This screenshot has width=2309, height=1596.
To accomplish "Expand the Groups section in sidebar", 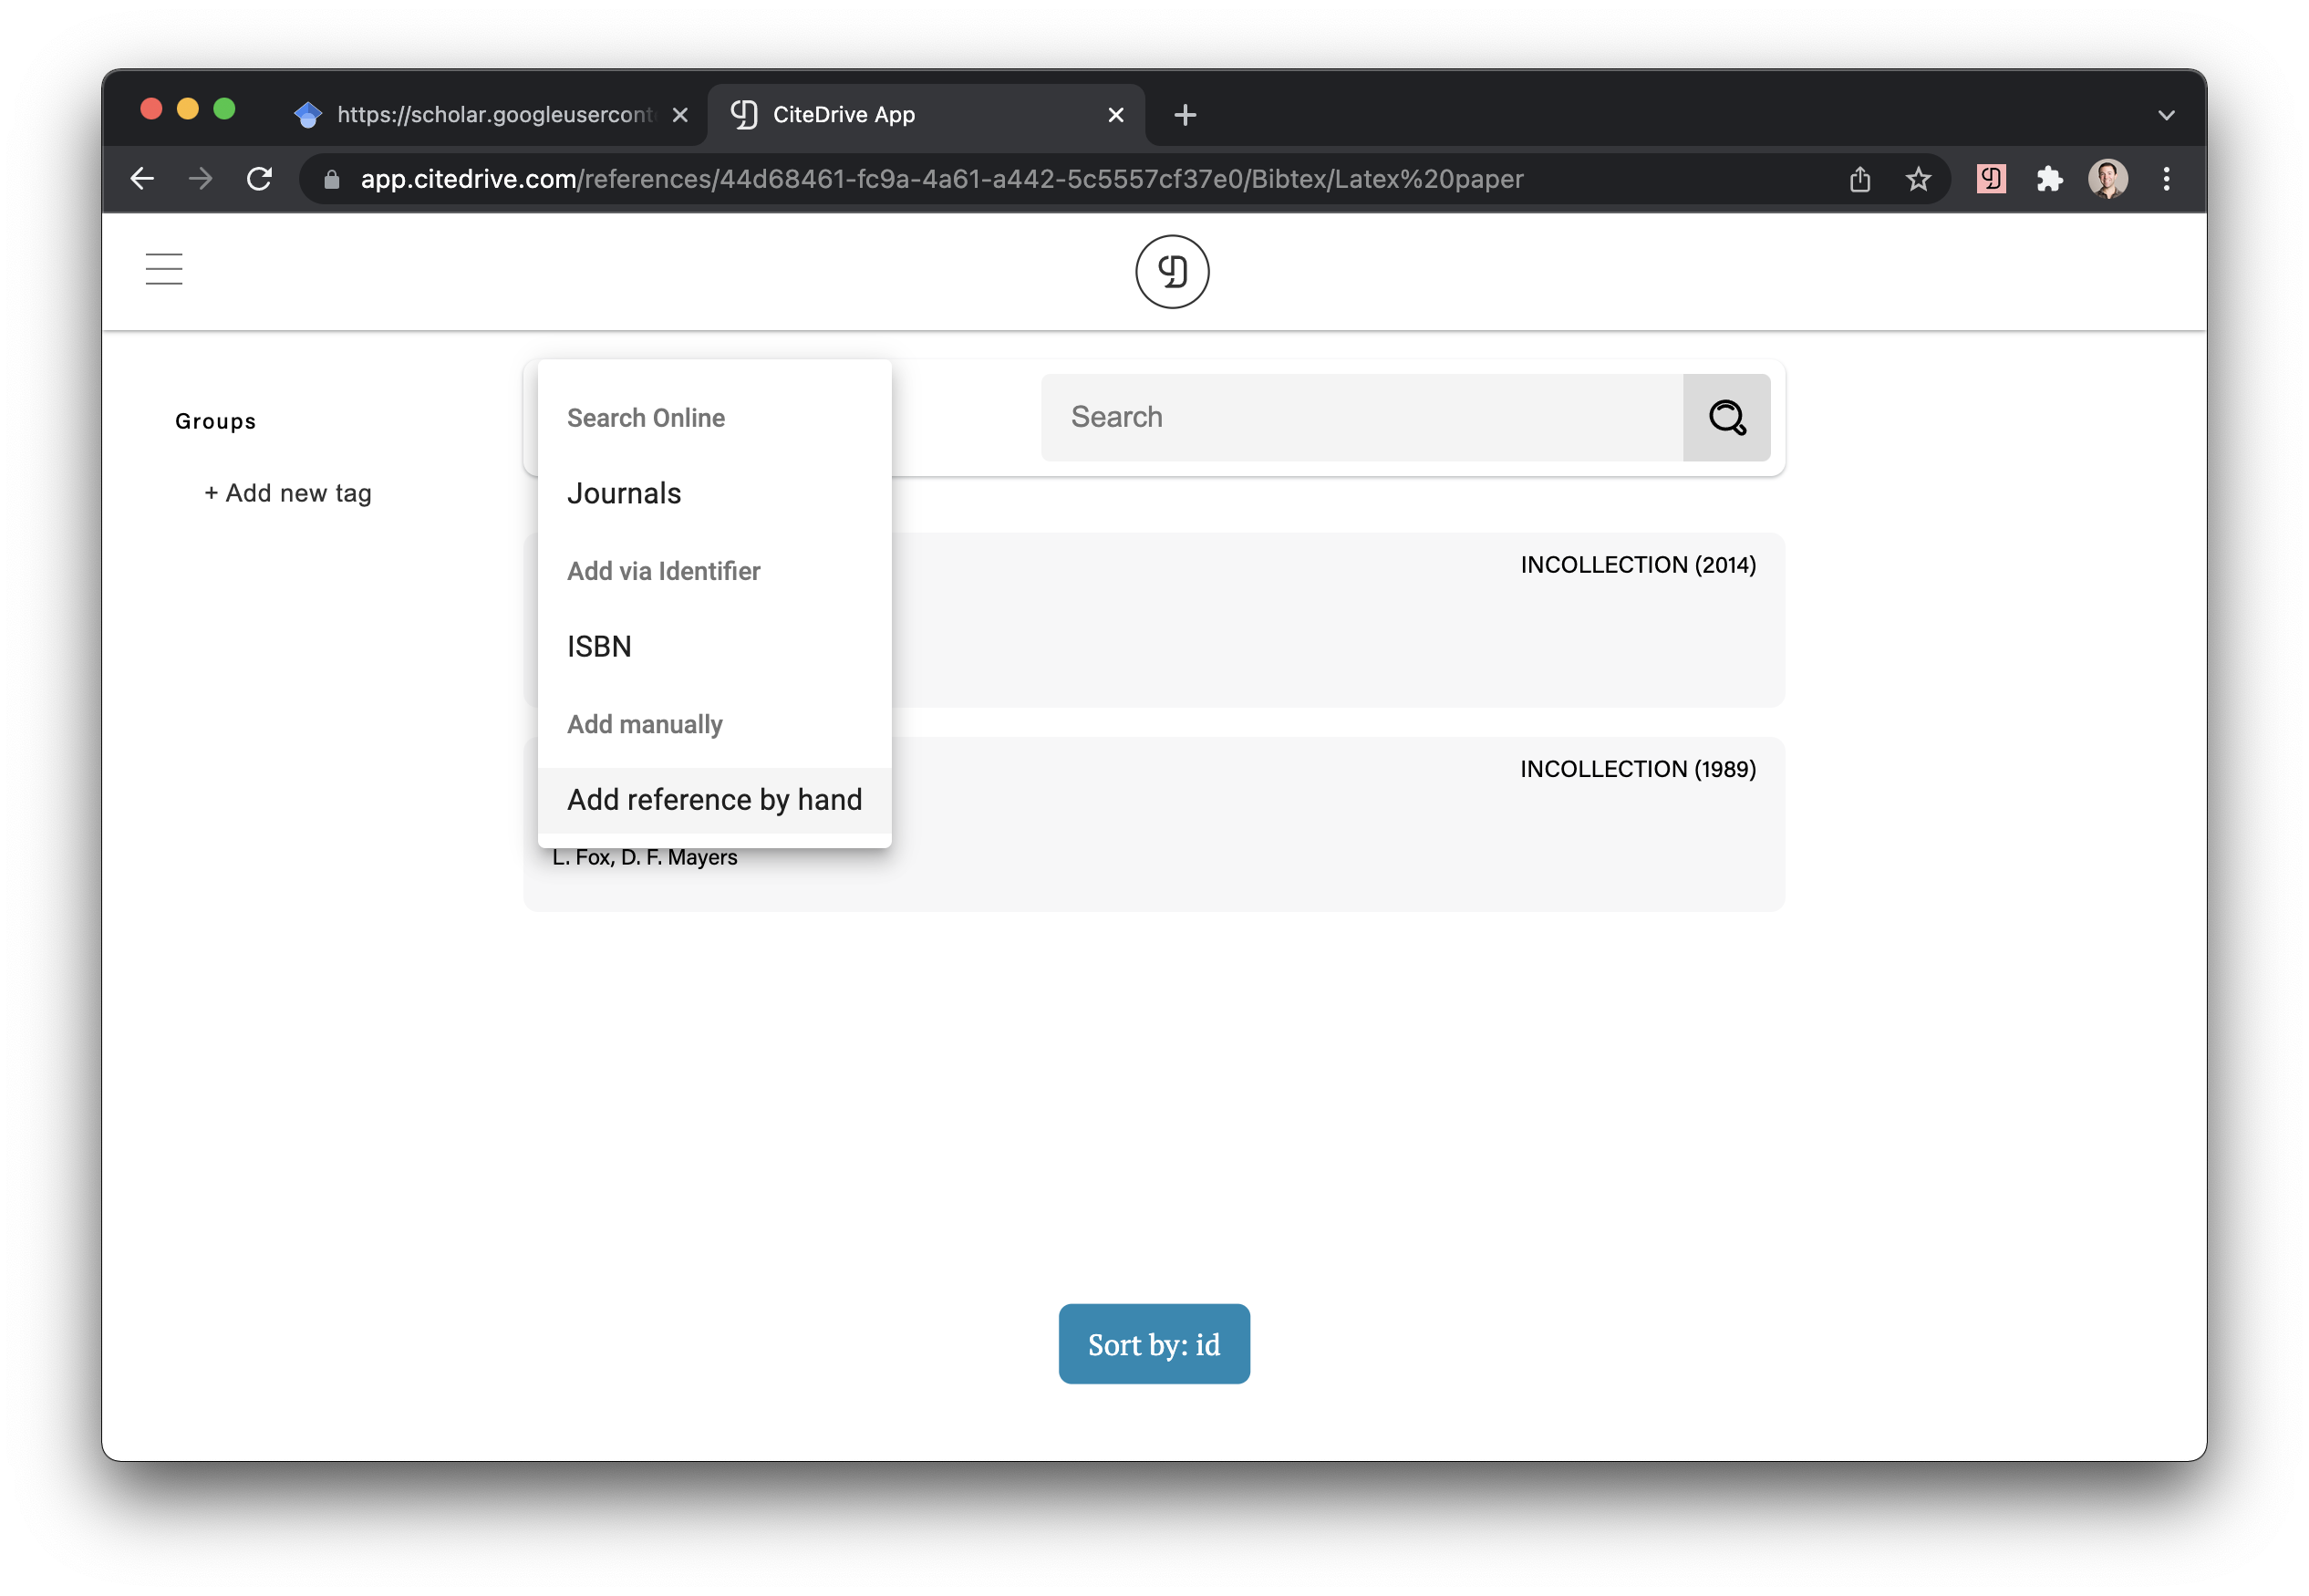I will click(214, 421).
